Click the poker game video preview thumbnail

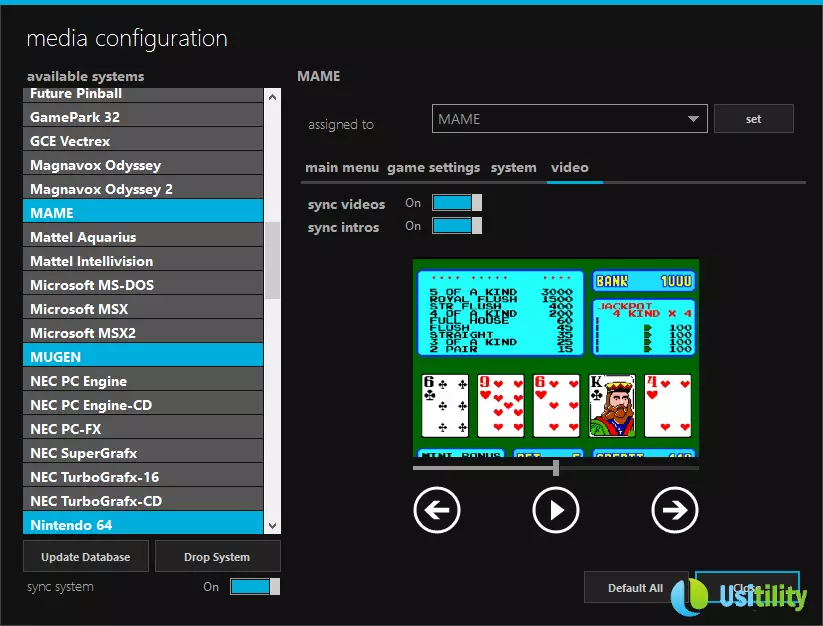[x=555, y=357]
